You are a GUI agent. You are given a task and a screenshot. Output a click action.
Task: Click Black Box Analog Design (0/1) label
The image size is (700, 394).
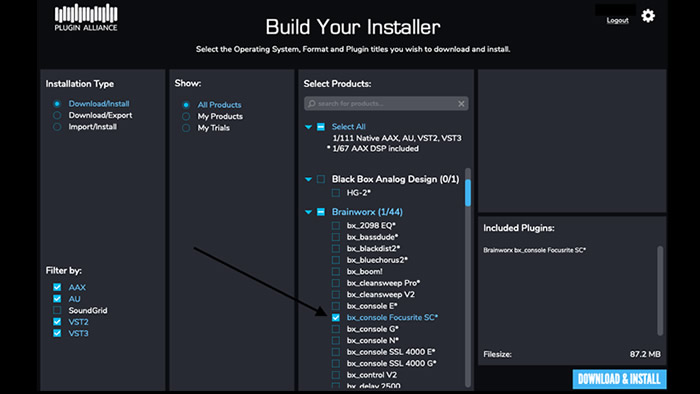coord(395,179)
